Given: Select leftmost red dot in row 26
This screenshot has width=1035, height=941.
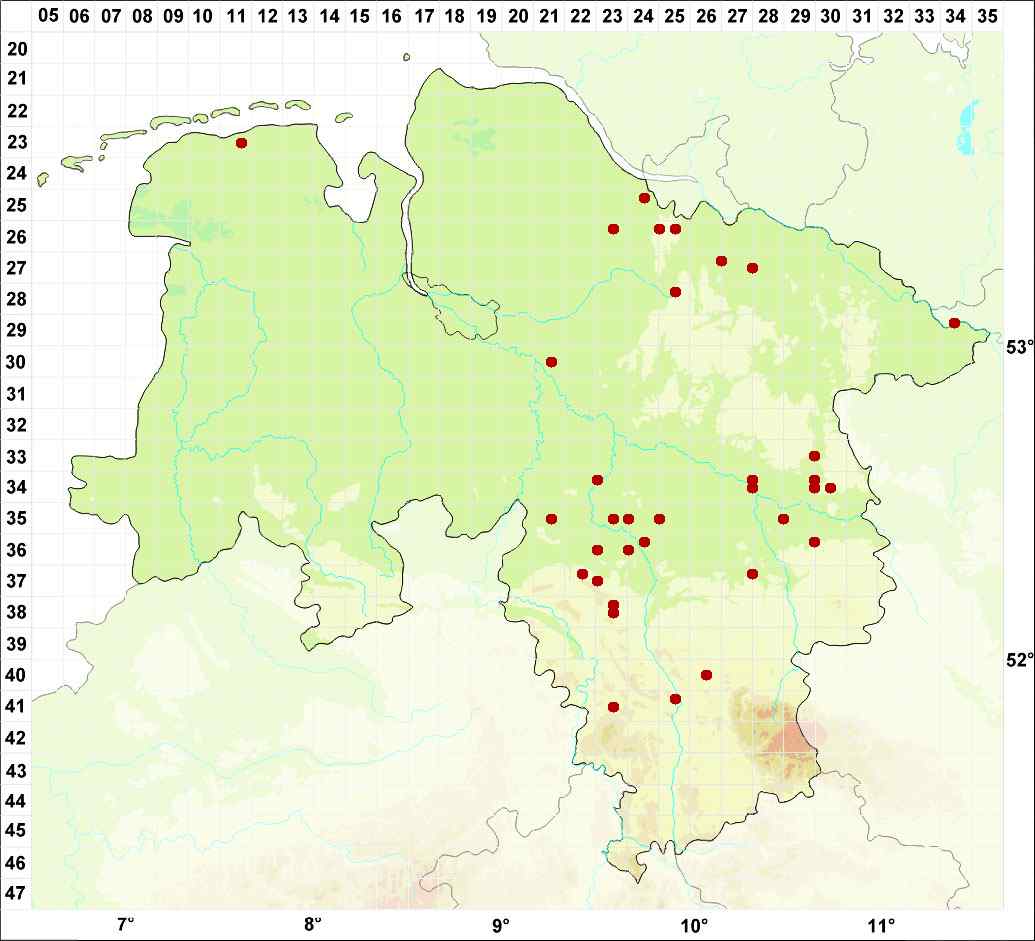Looking at the screenshot, I should [613, 229].
